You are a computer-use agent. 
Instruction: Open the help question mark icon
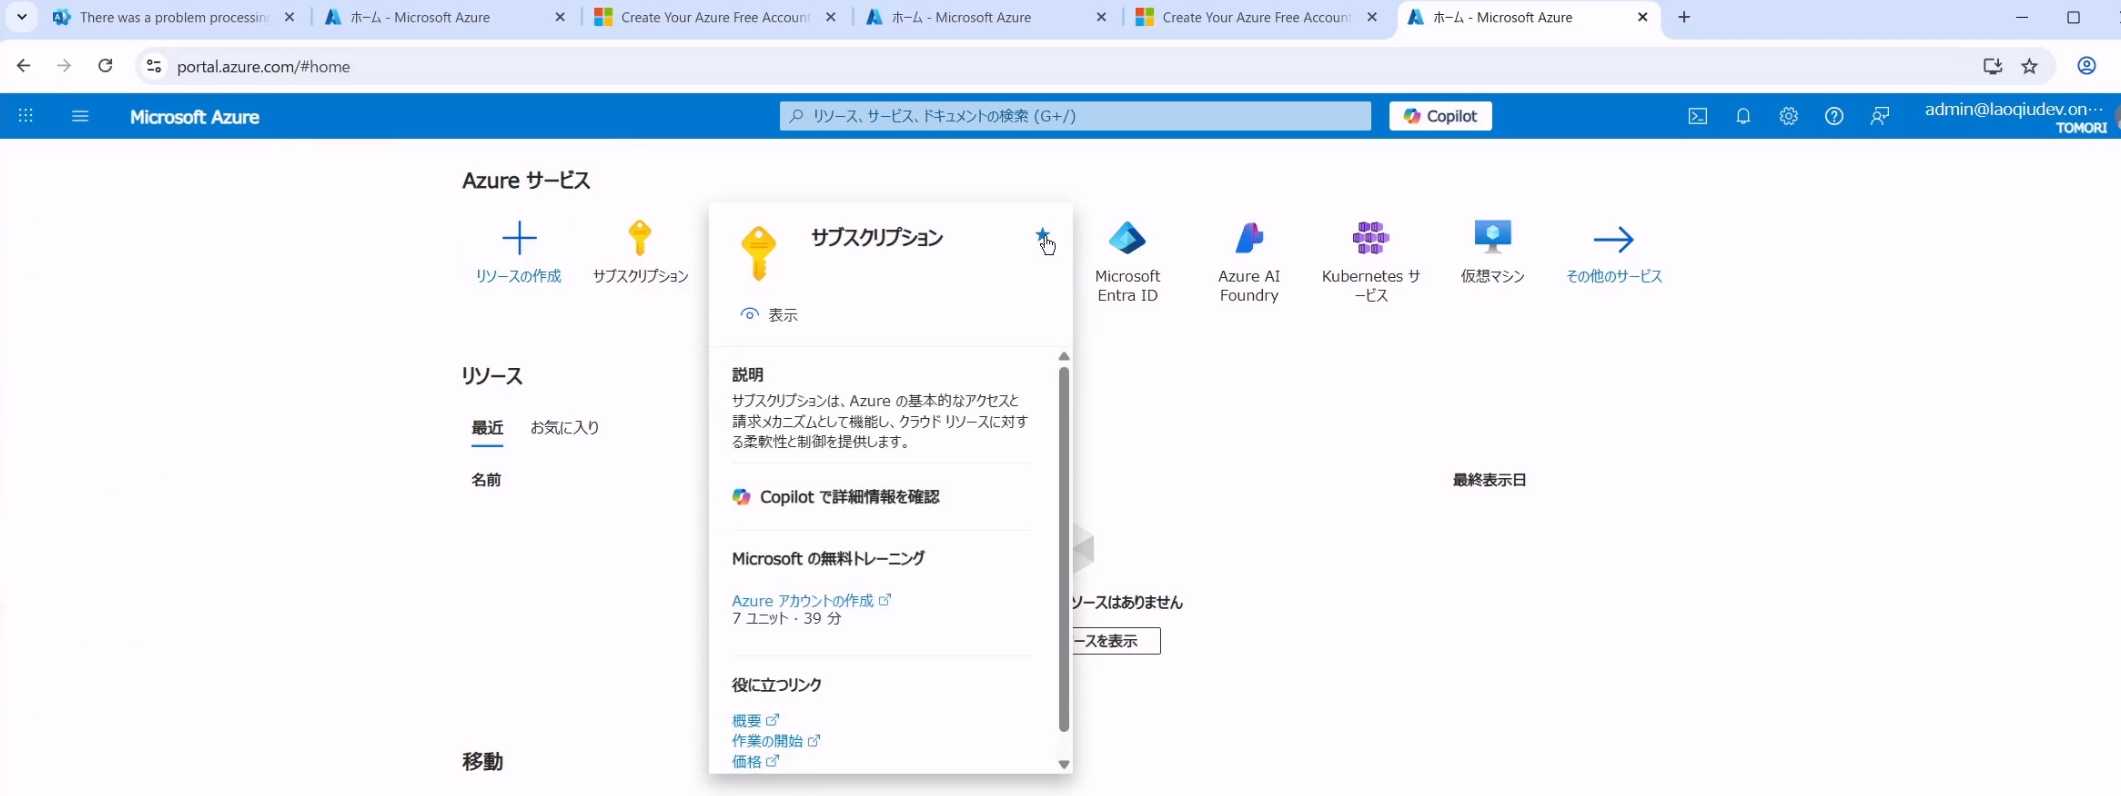[1833, 116]
